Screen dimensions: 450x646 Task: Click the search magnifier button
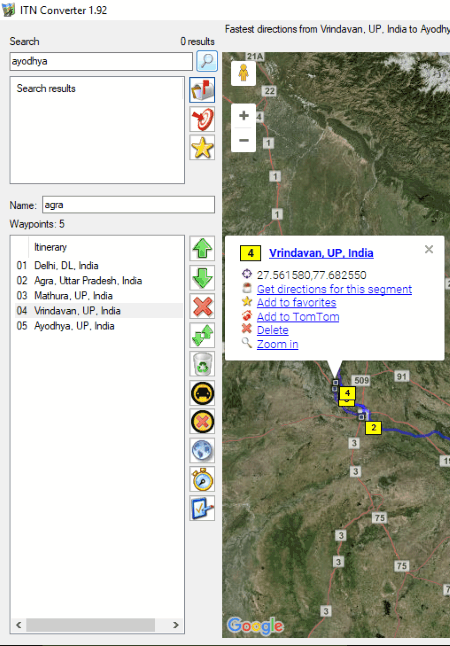click(206, 61)
